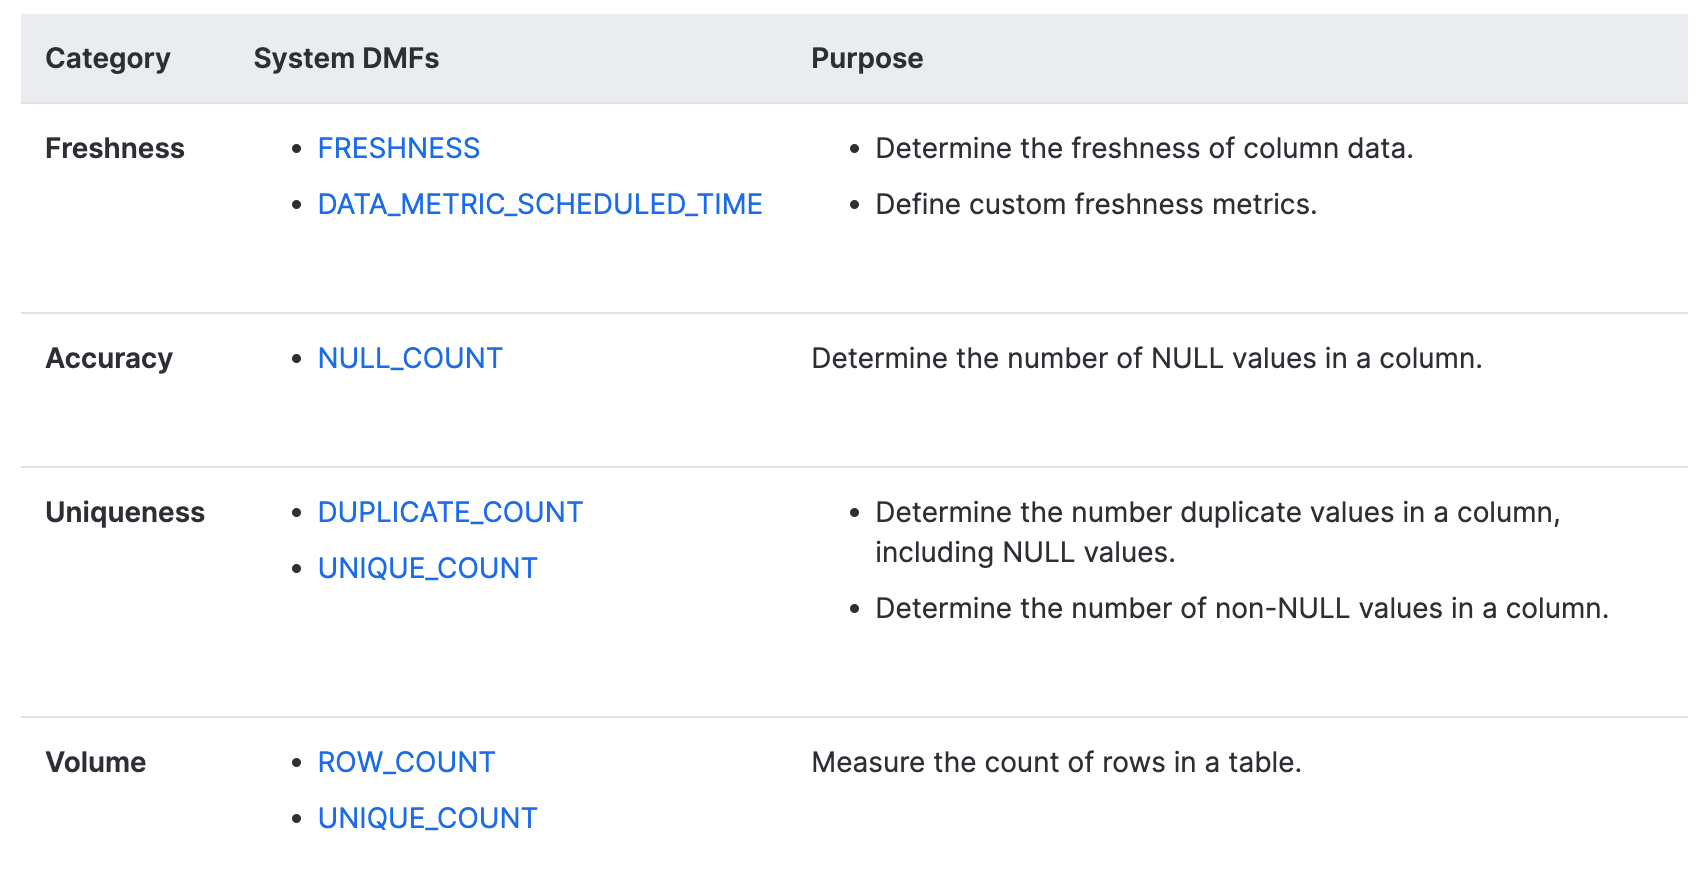The image size is (1696, 876).
Task: Open the DATA_METRIC_SCHEDULED_TIME link
Action: tap(540, 204)
